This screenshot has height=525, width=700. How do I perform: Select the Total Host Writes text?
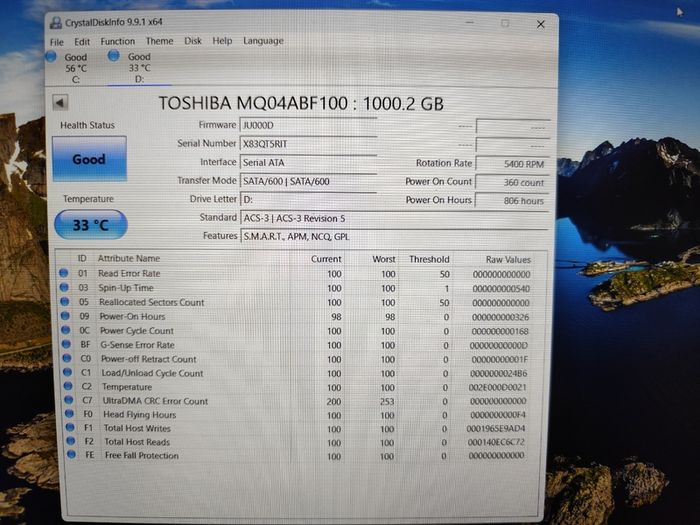pos(138,428)
